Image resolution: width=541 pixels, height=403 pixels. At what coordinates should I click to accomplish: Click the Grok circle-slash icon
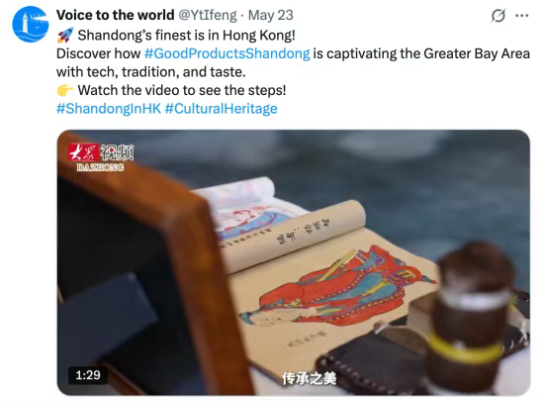(498, 16)
